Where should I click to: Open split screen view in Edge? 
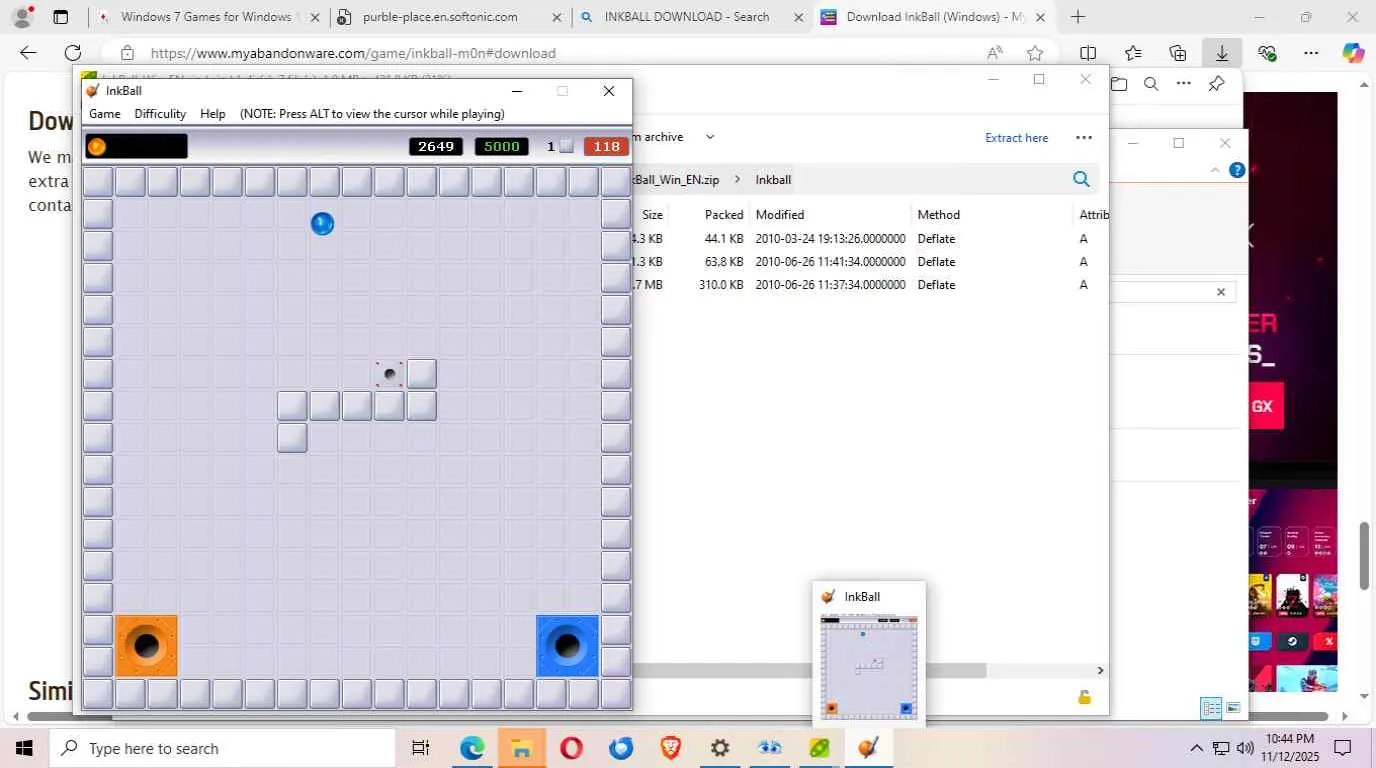[1088, 53]
